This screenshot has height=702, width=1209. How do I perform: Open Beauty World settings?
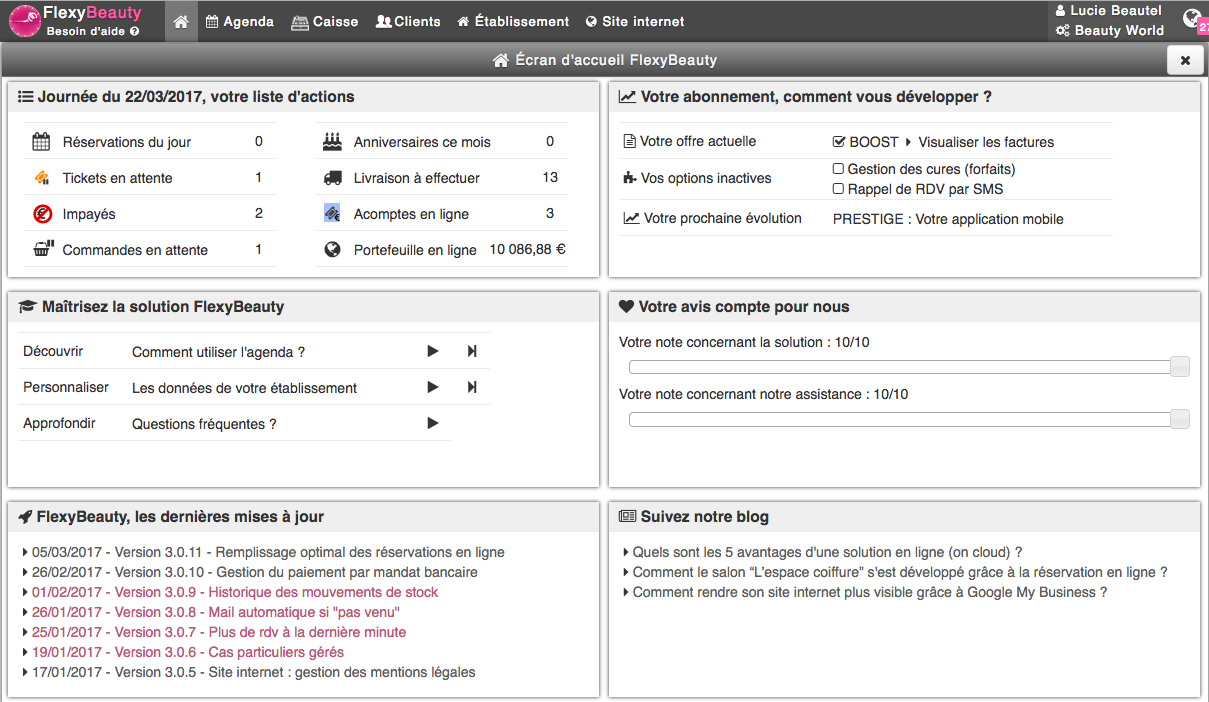click(x=1109, y=30)
